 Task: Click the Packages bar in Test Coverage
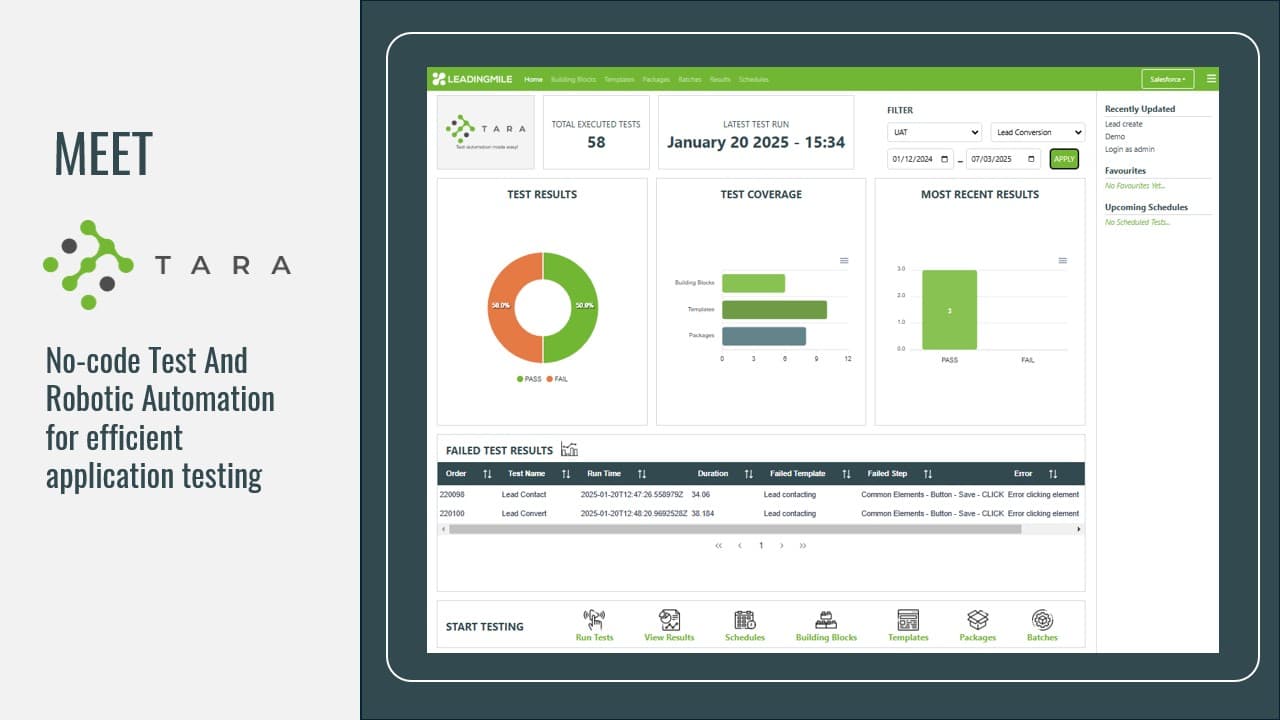pyautogui.click(x=764, y=336)
